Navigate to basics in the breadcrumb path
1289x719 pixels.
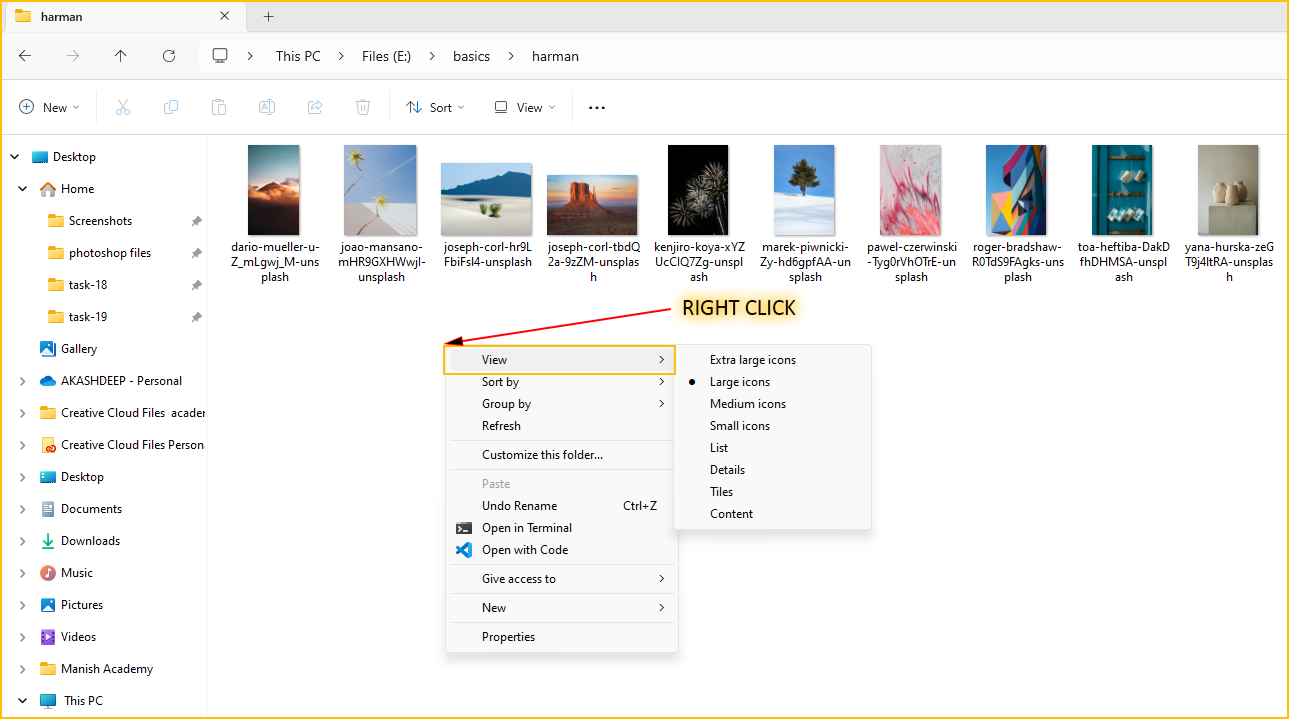click(471, 56)
